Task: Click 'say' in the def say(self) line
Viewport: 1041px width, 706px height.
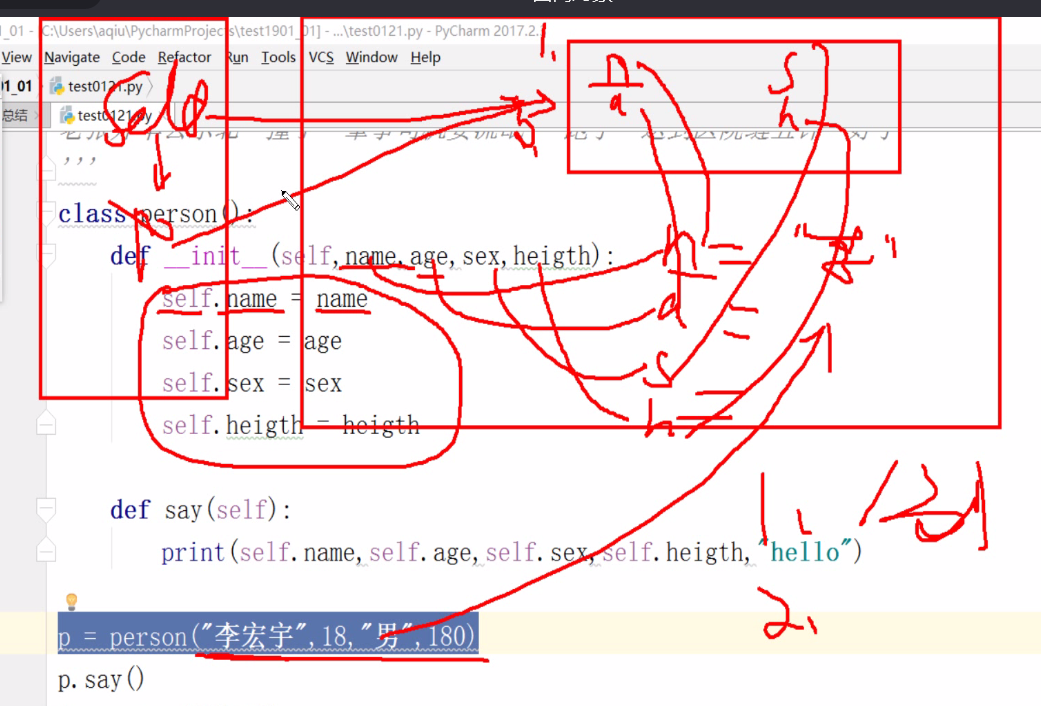Action: 183,510
